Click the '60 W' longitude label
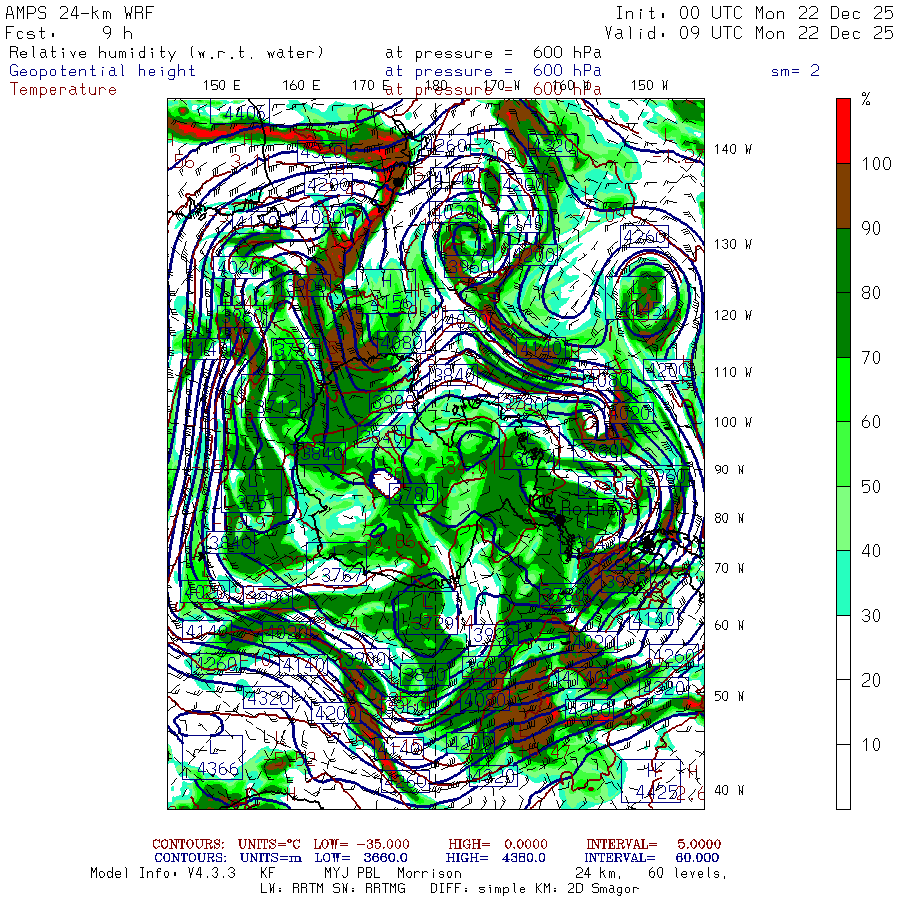Viewport: 900px width, 900px height. point(729,625)
